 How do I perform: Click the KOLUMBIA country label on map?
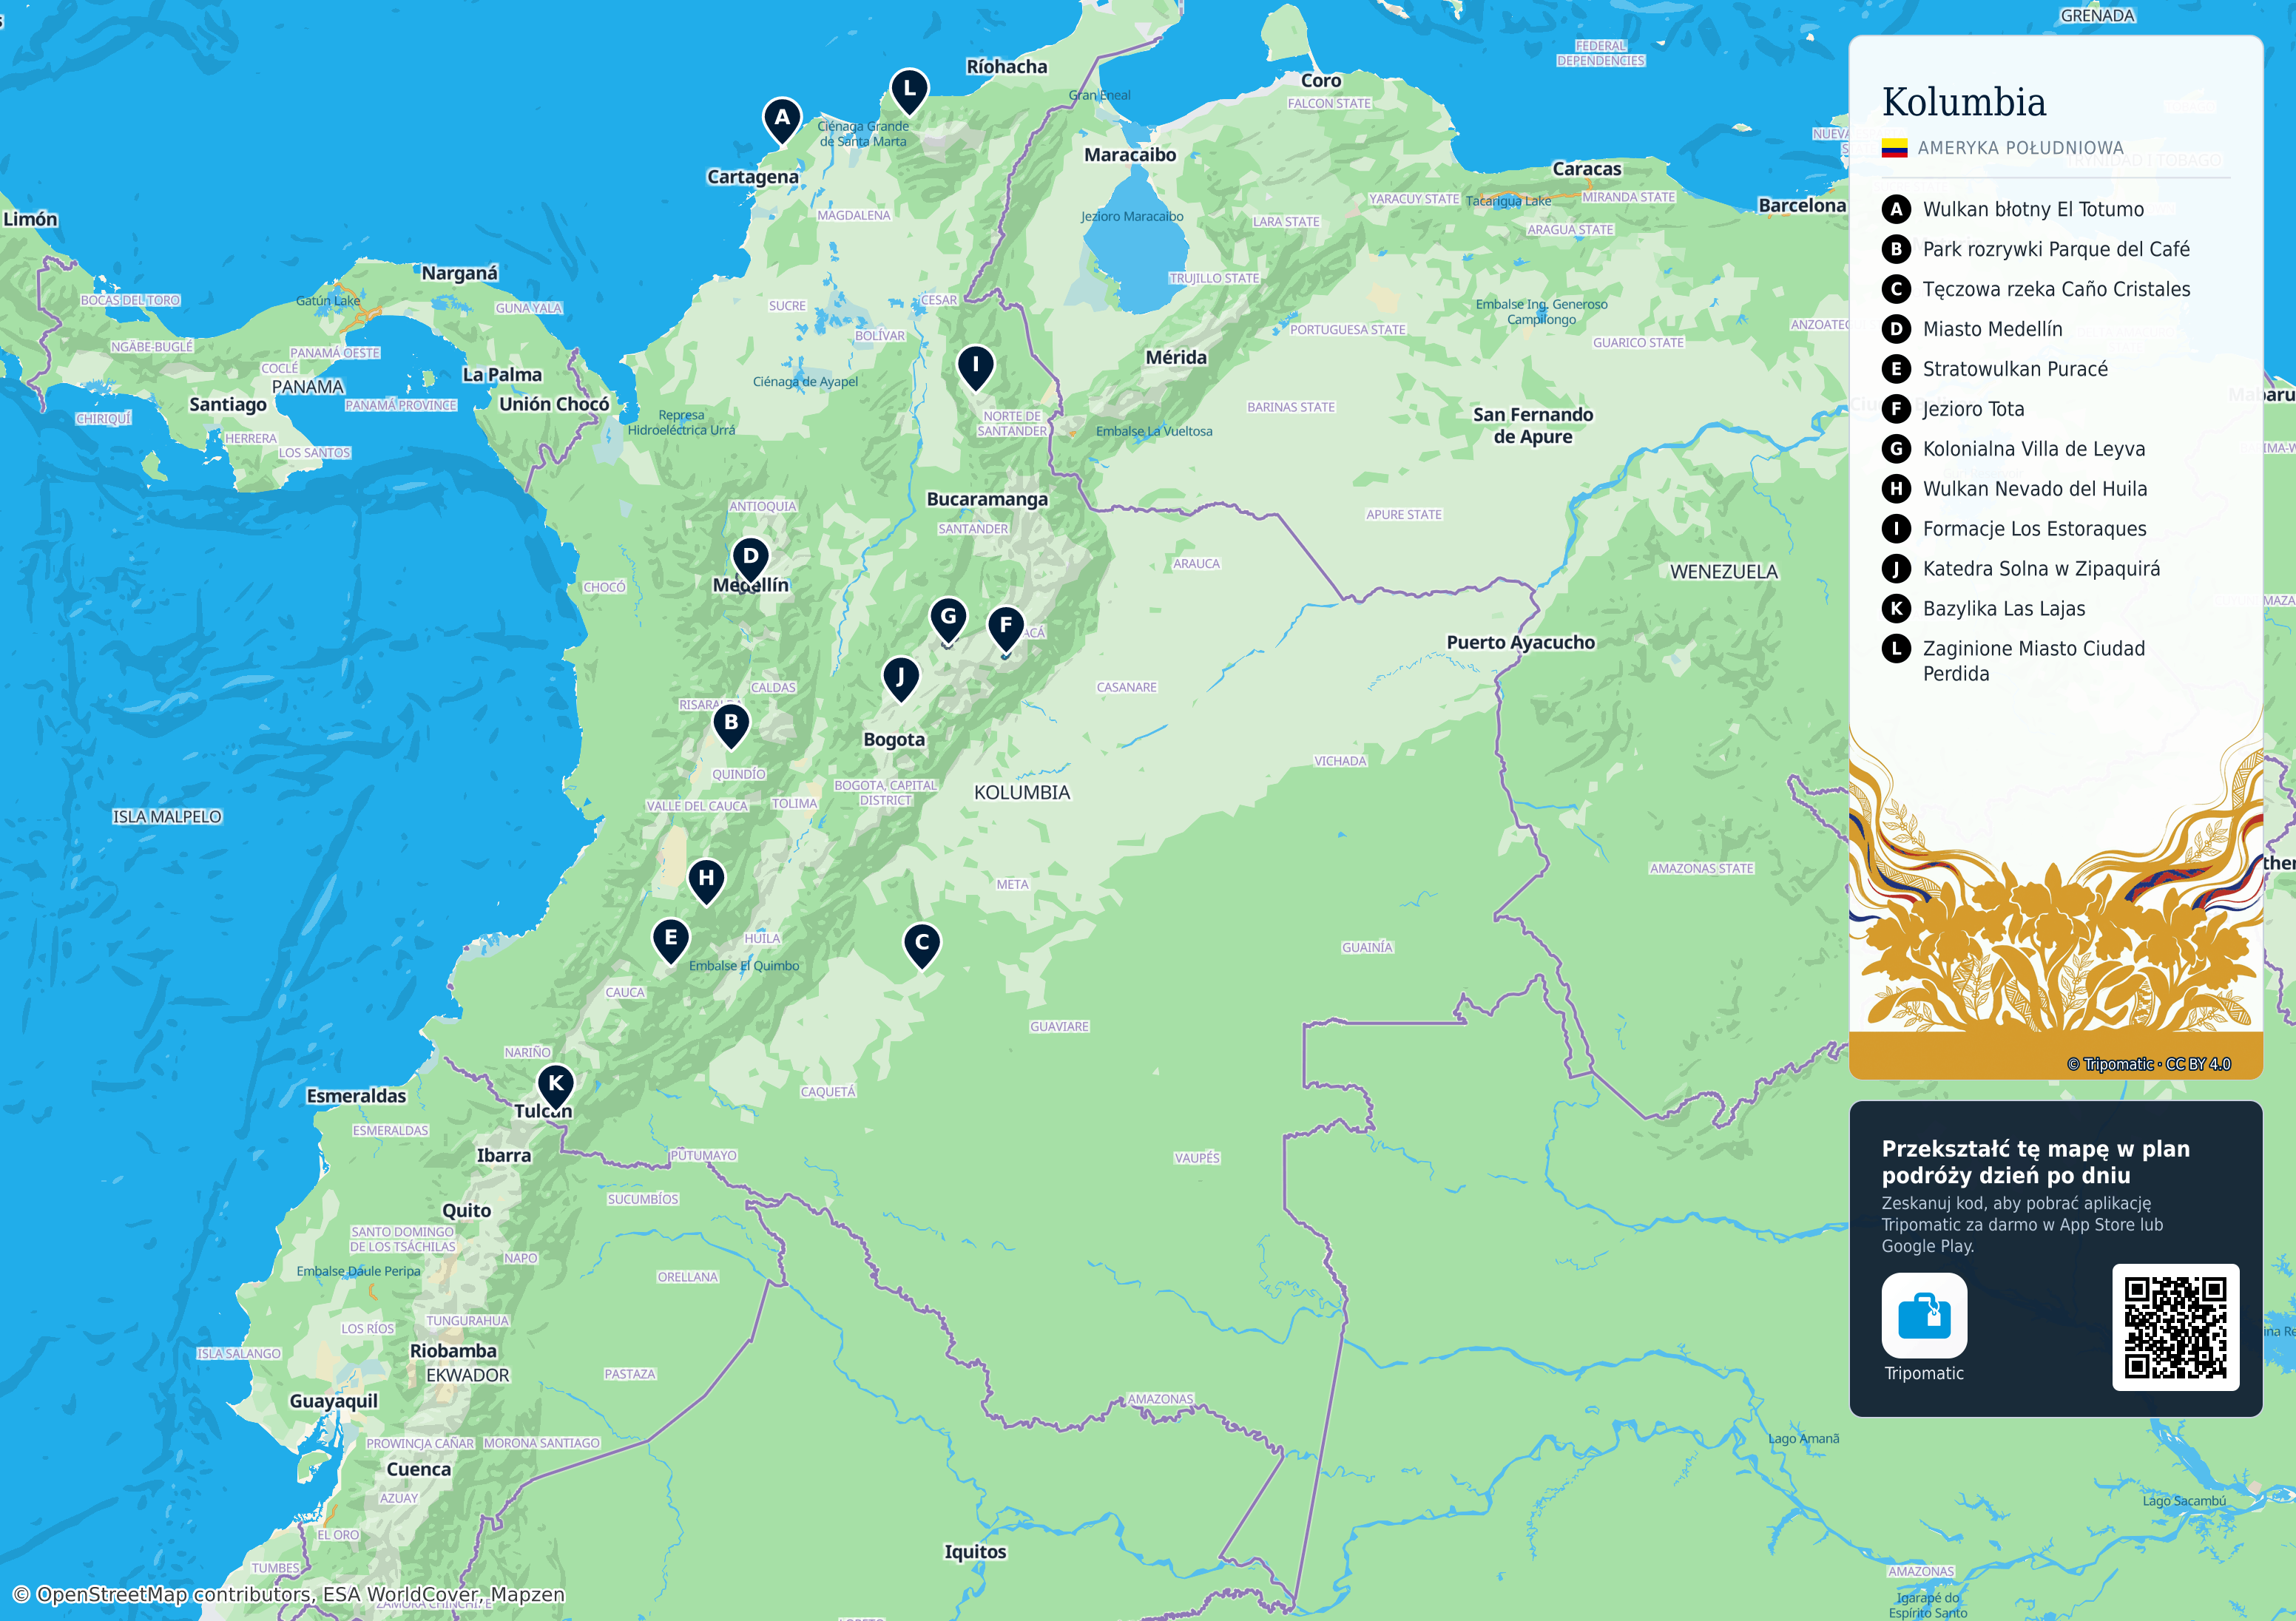pyautogui.click(x=1022, y=793)
